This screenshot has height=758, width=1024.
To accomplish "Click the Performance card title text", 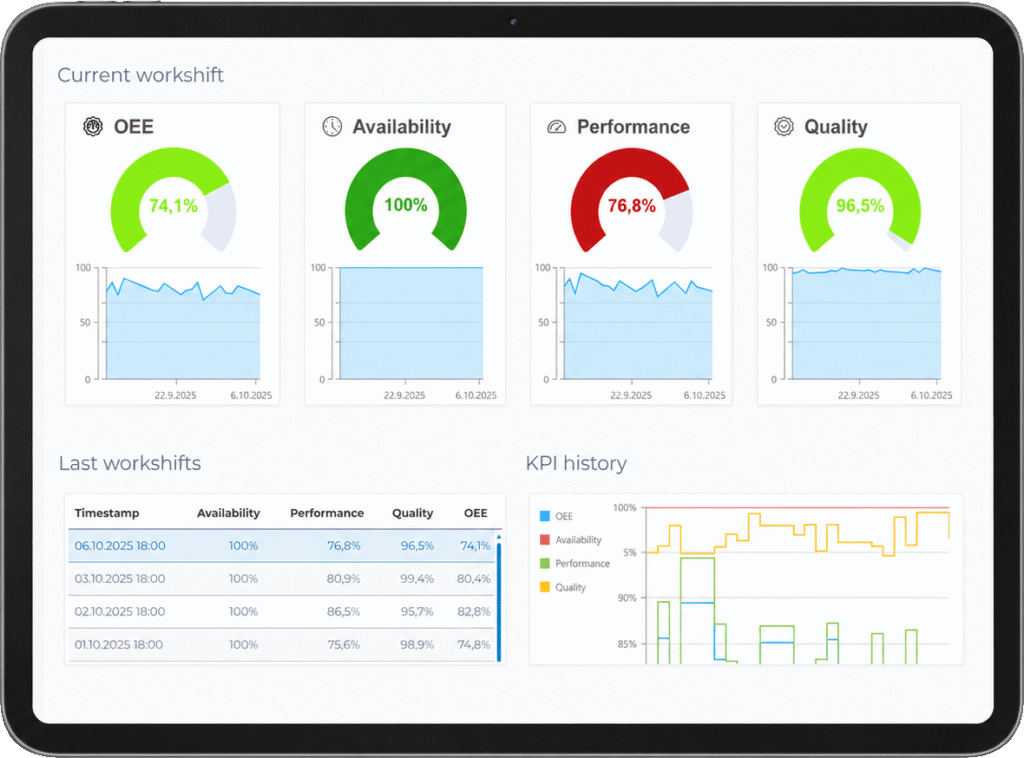I will [633, 127].
